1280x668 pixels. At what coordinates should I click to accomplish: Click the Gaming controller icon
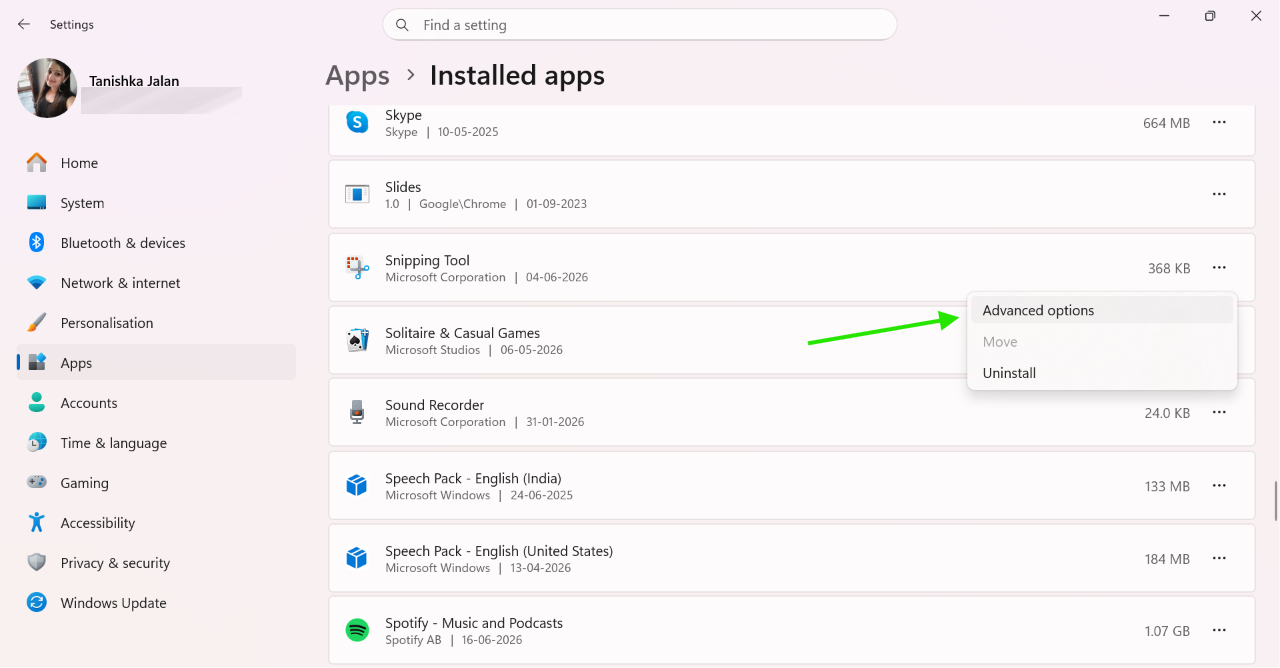point(37,482)
